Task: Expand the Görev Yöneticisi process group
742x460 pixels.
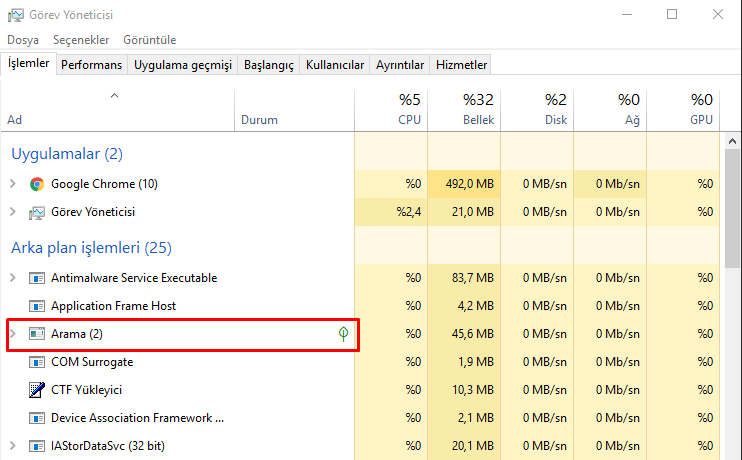Action: click(x=12, y=212)
